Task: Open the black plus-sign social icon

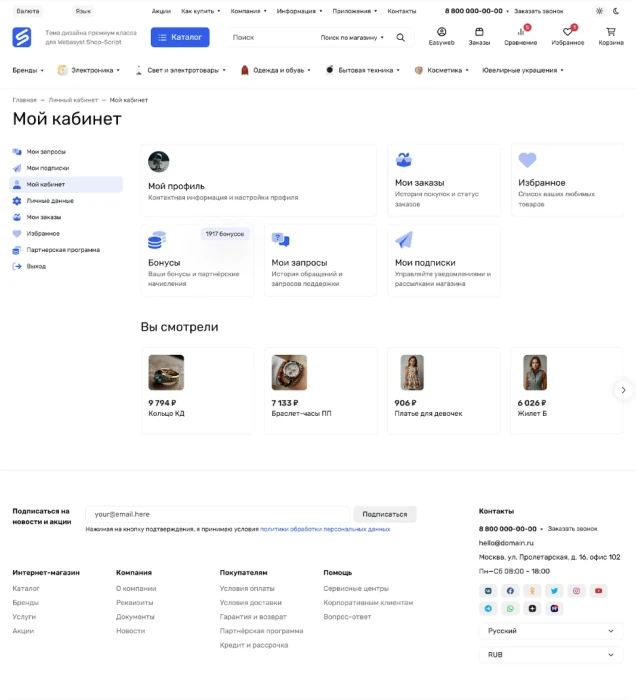Action: point(532,608)
